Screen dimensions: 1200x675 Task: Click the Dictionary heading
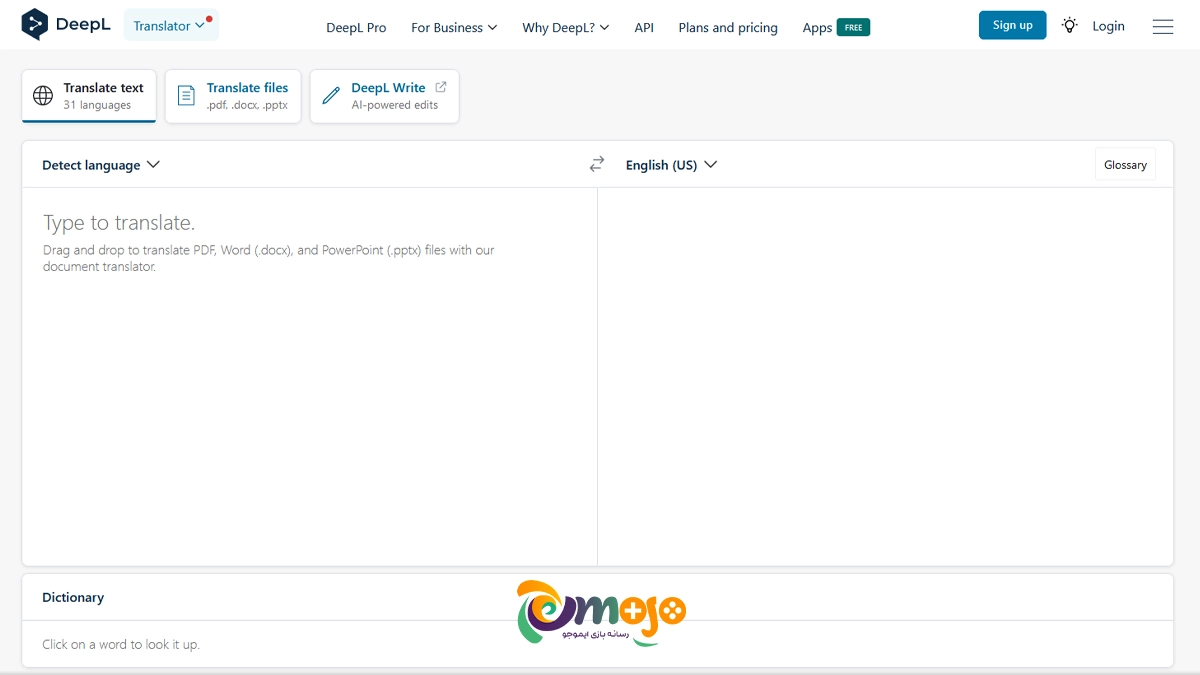coord(73,597)
